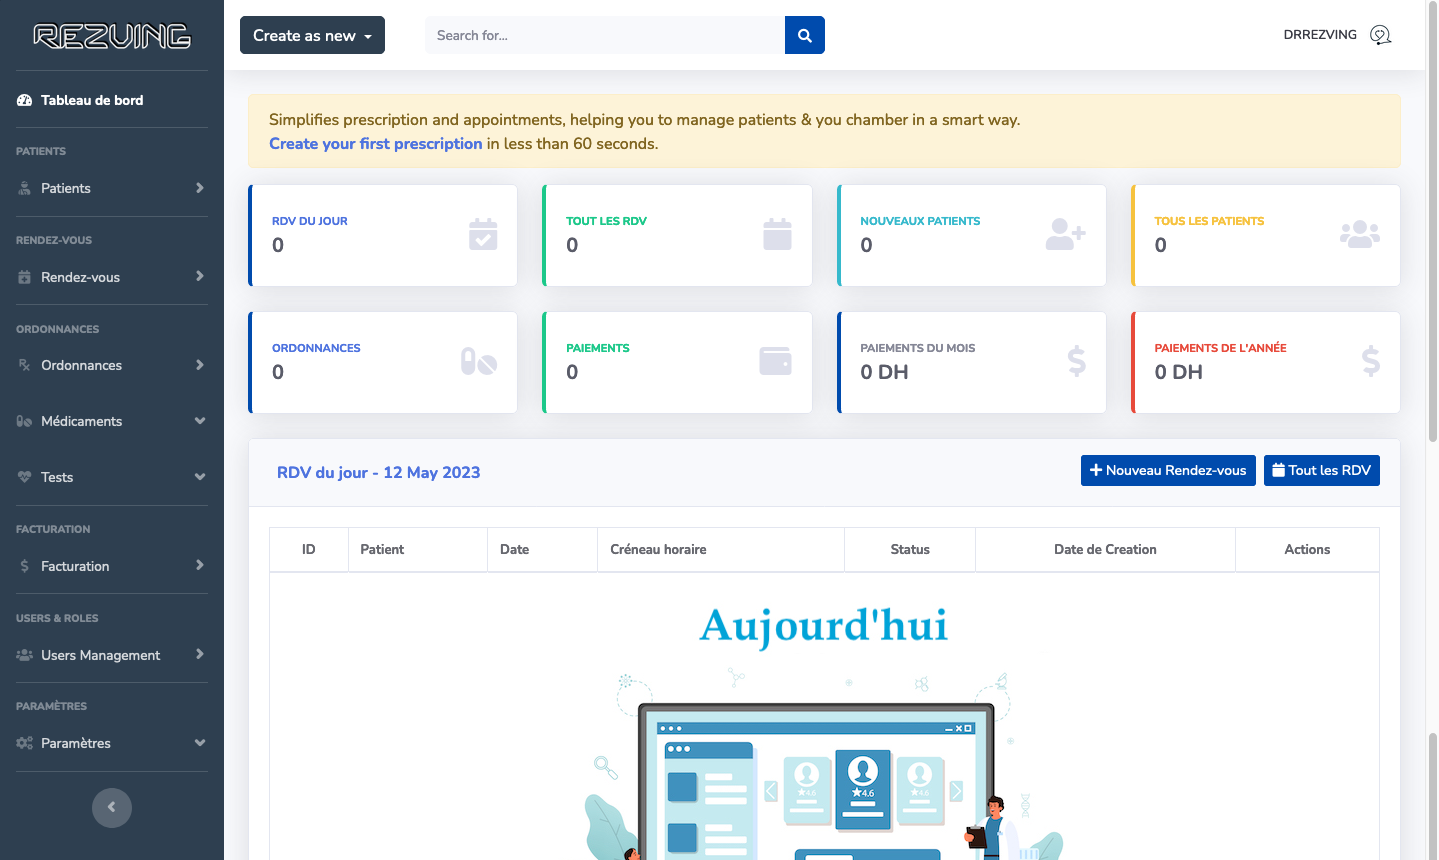
Task: Click the Date de Creation column header
Action: (x=1105, y=549)
